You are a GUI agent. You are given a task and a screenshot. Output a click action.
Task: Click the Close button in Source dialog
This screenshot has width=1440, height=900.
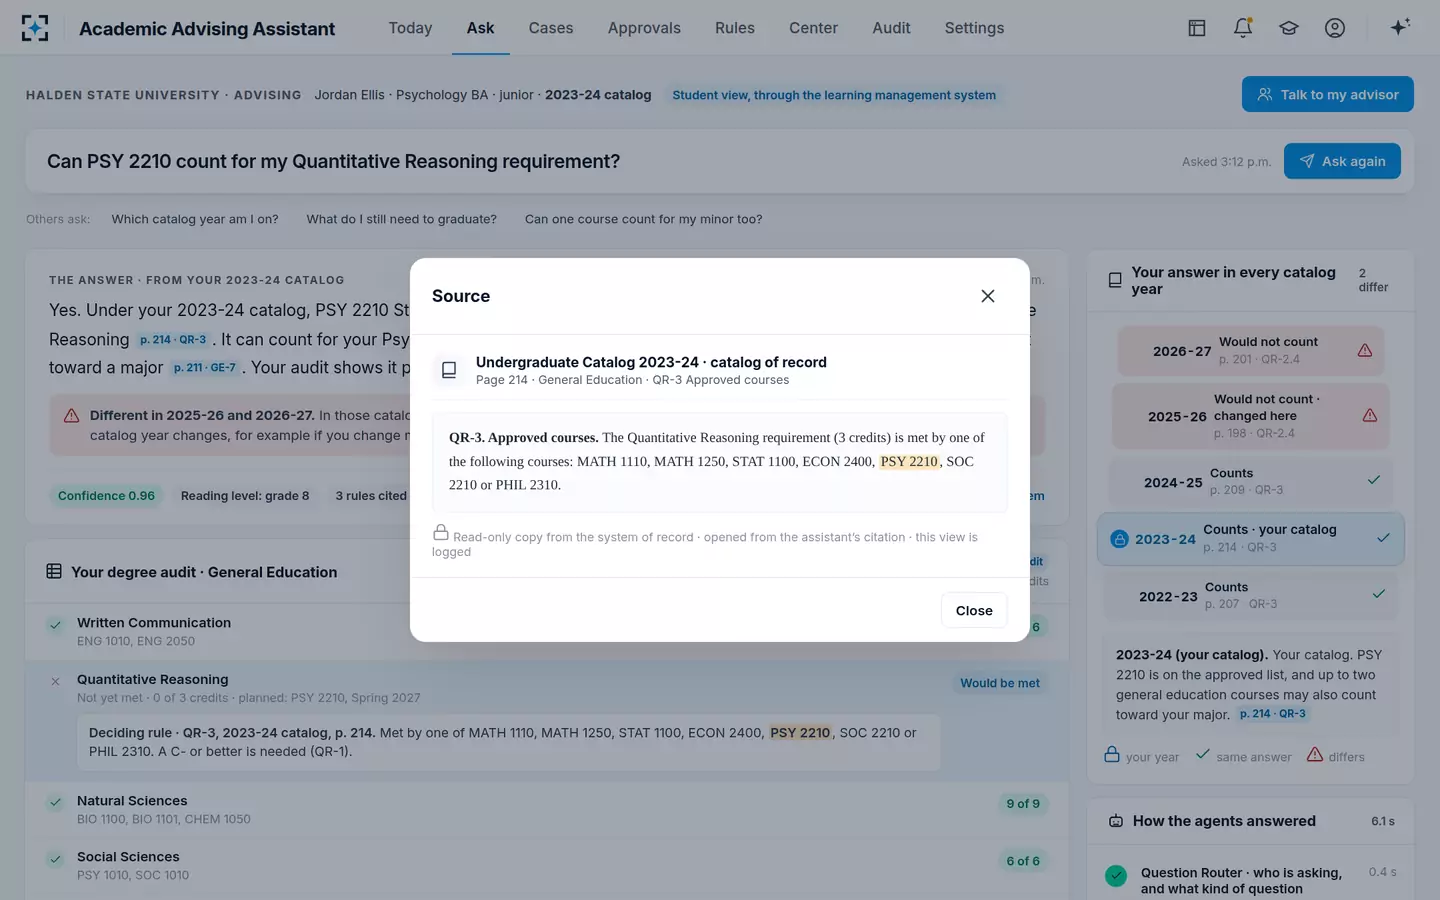click(x=974, y=610)
